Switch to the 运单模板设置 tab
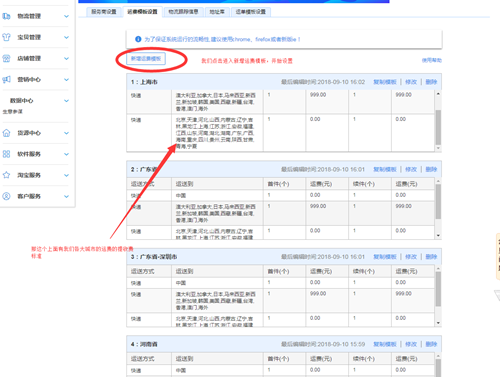Image resolution: width=500 pixels, height=377 pixels. coord(251,12)
